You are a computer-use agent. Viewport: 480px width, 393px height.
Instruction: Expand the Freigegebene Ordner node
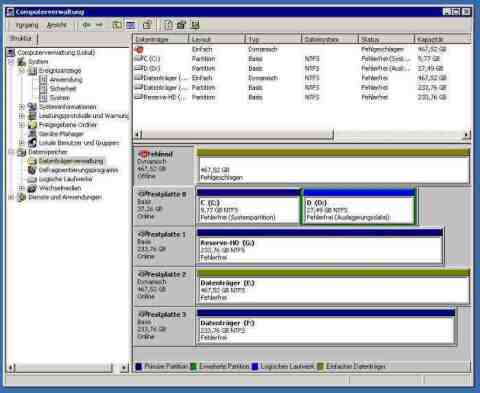click(22, 125)
